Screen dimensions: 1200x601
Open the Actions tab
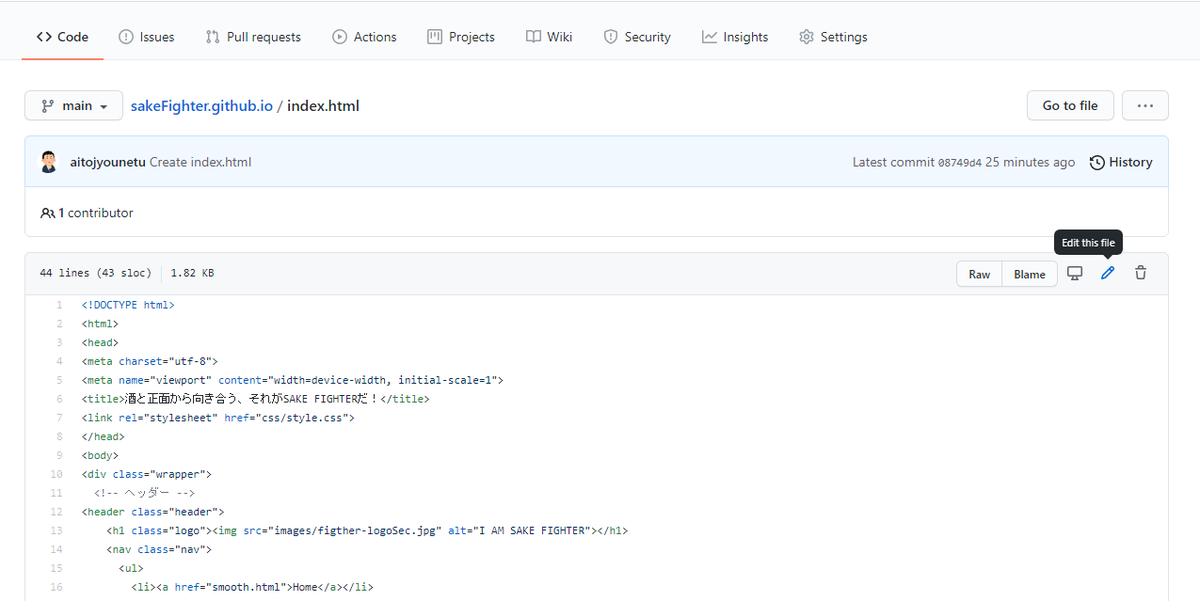click(x=364, y=36)
